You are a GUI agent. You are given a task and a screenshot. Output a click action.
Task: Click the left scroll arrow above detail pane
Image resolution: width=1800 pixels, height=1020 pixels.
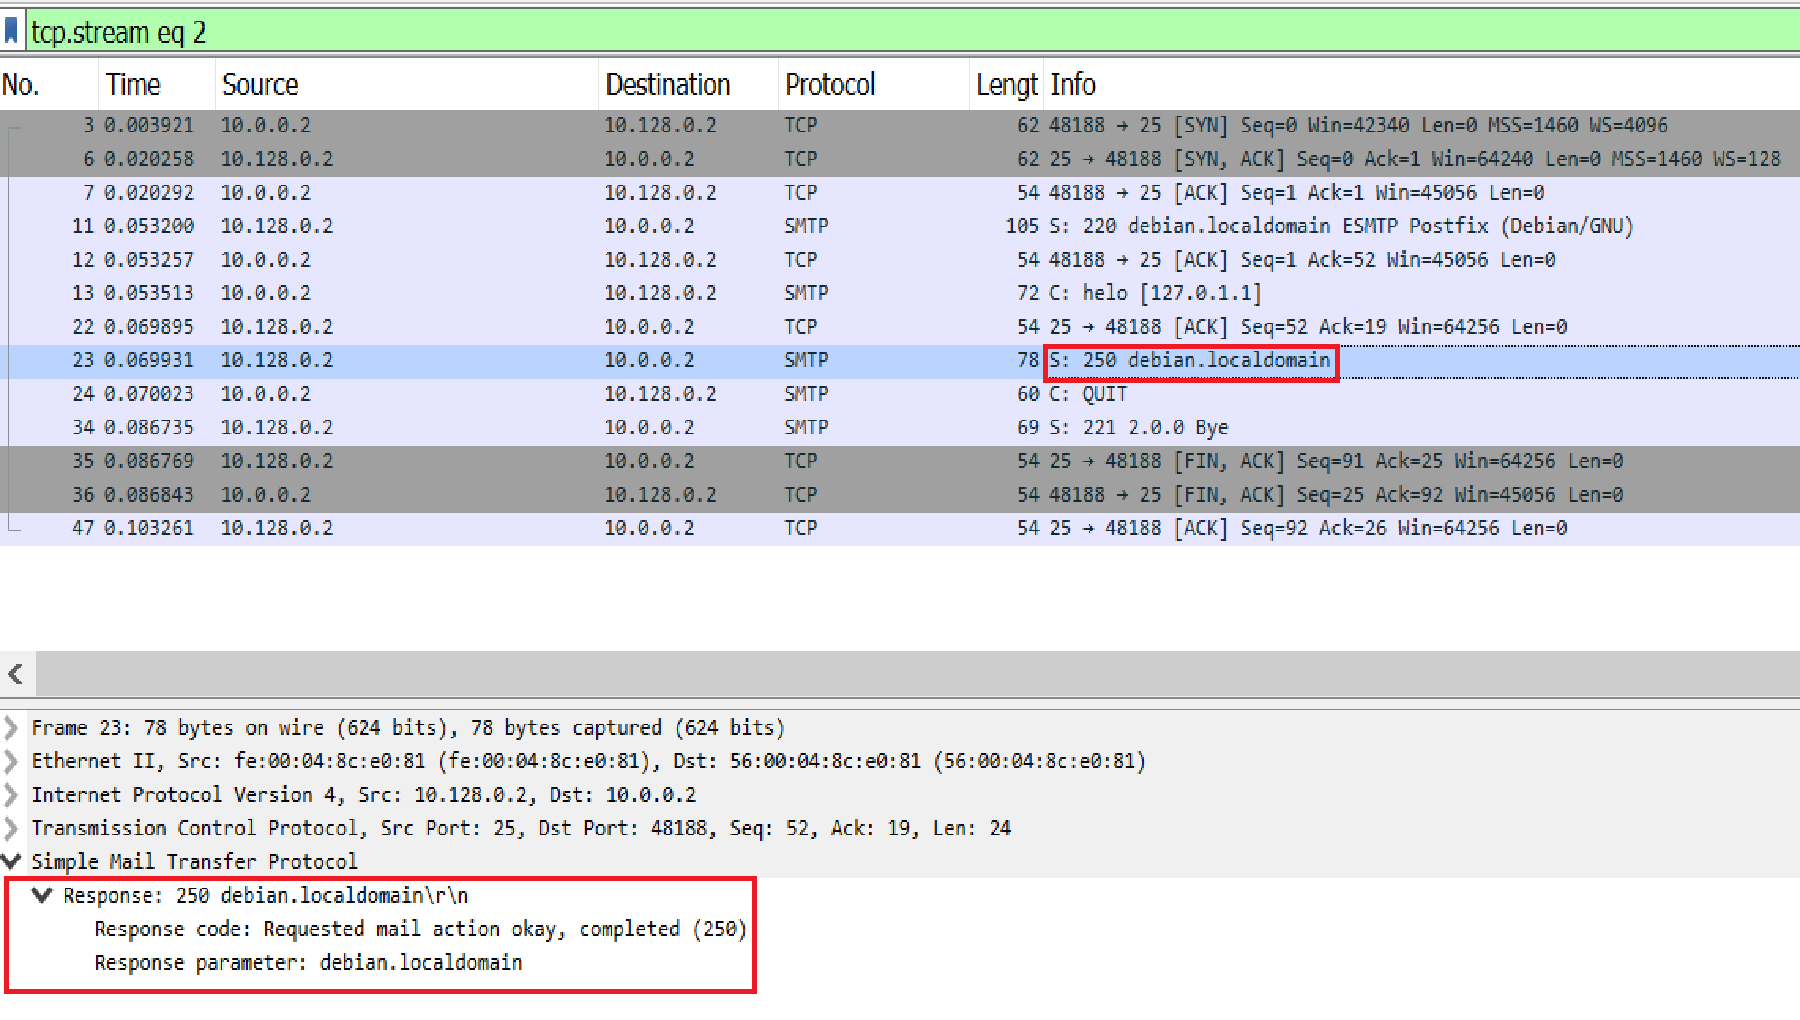(x=16, y=673)
